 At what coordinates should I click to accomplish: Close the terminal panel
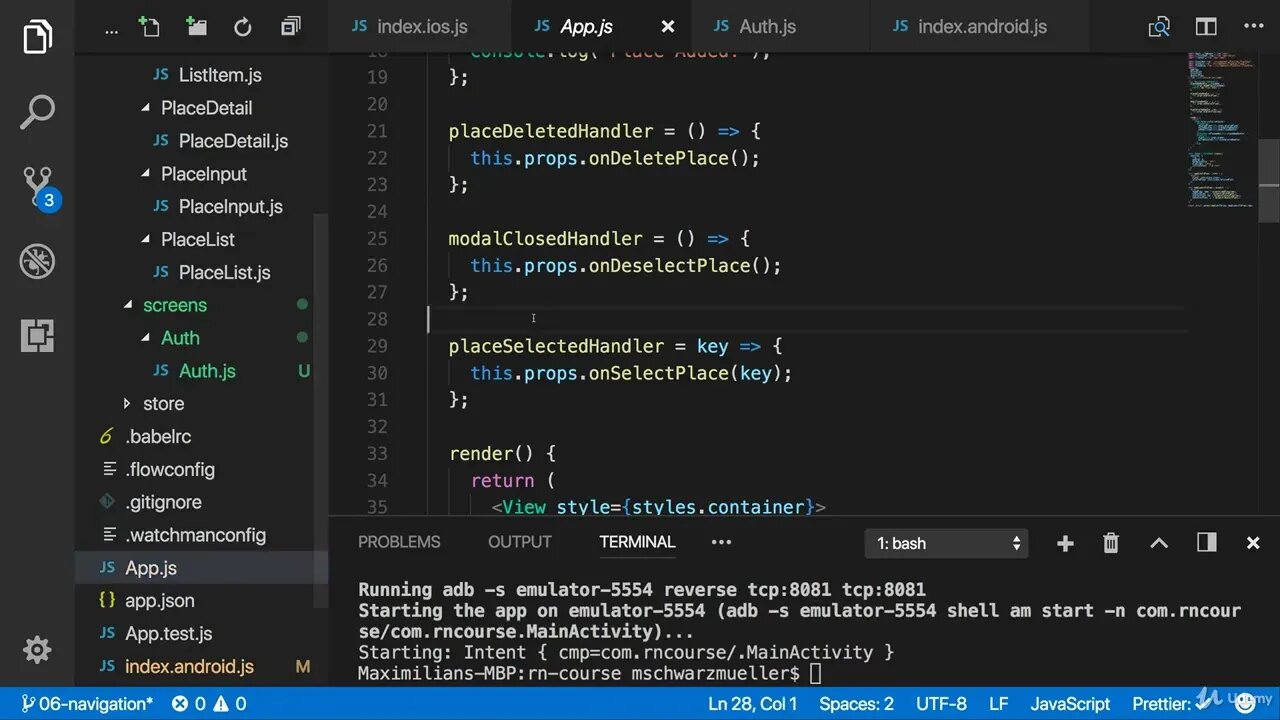tap(1253, 543)
